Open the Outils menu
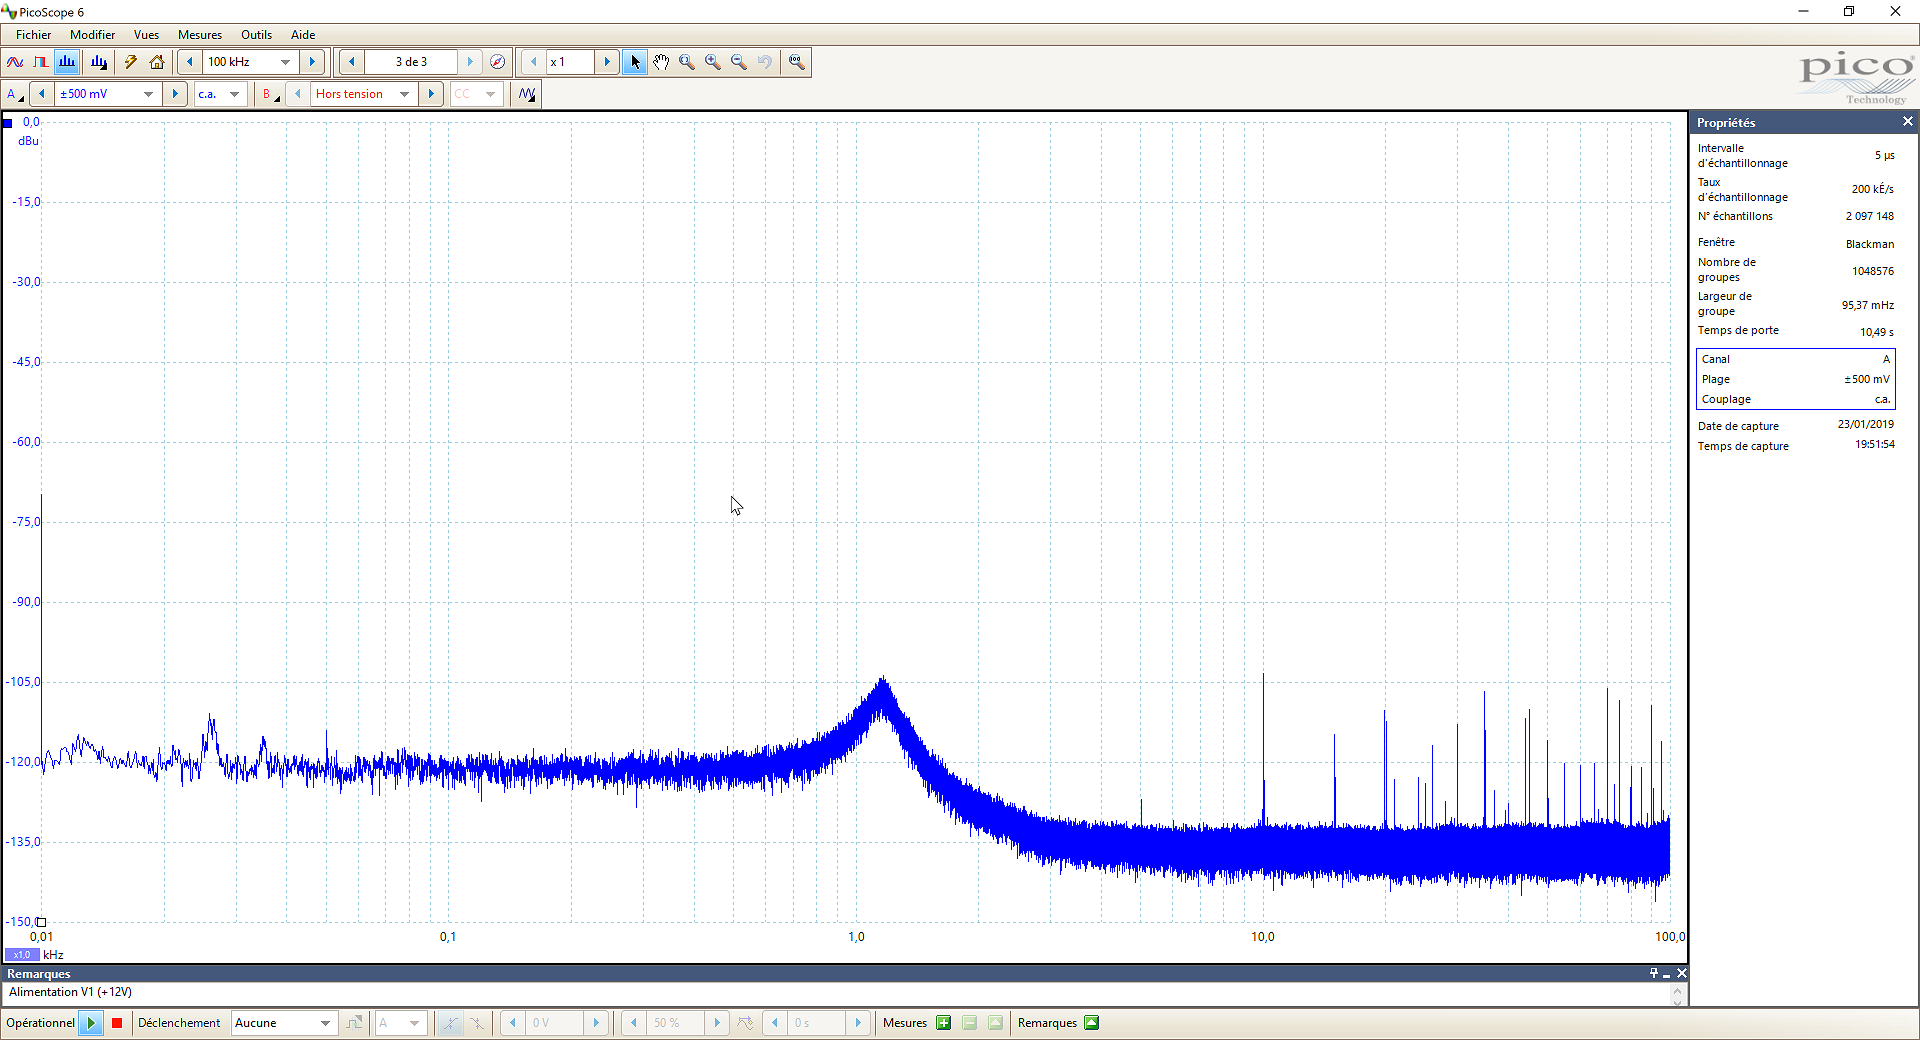The image size is (1920, 1040). pos(256,35)
